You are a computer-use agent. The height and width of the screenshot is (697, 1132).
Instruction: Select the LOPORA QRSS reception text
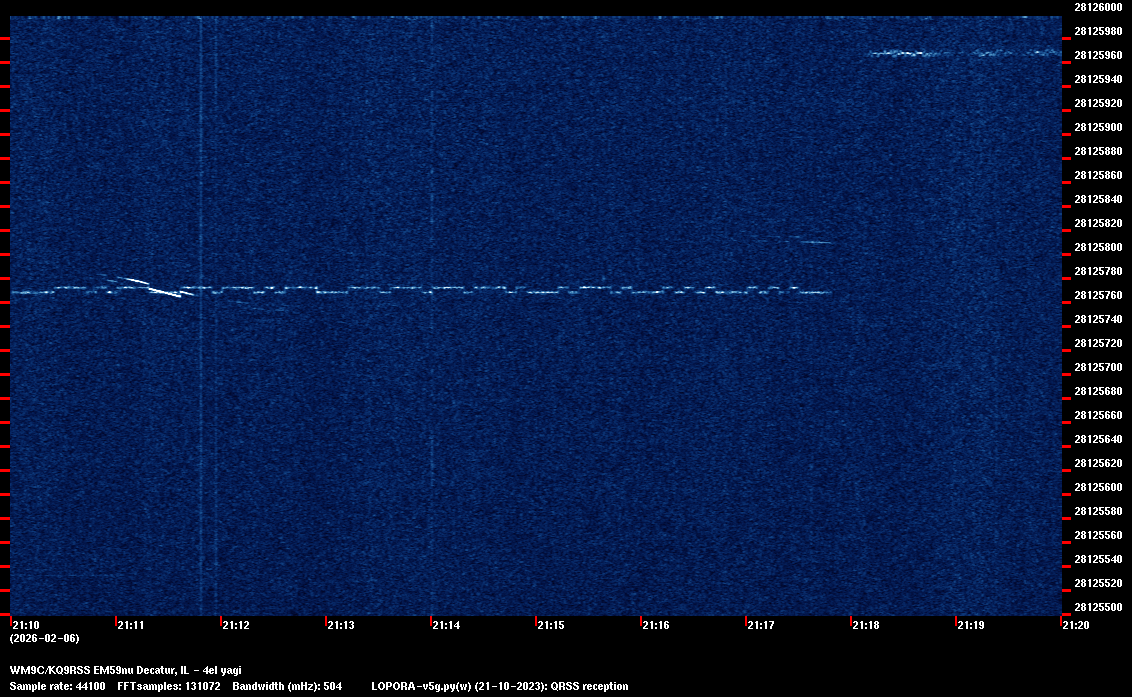499,686
